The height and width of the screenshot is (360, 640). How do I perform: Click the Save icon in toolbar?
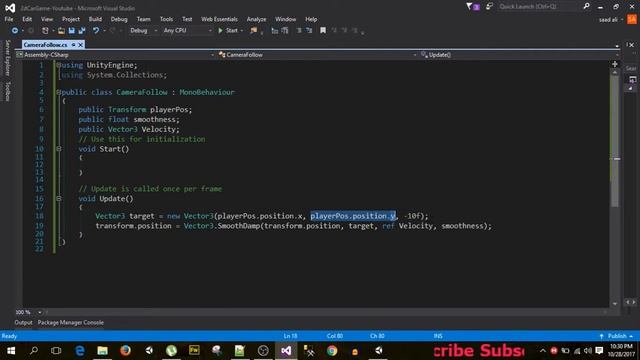point(71,31)
